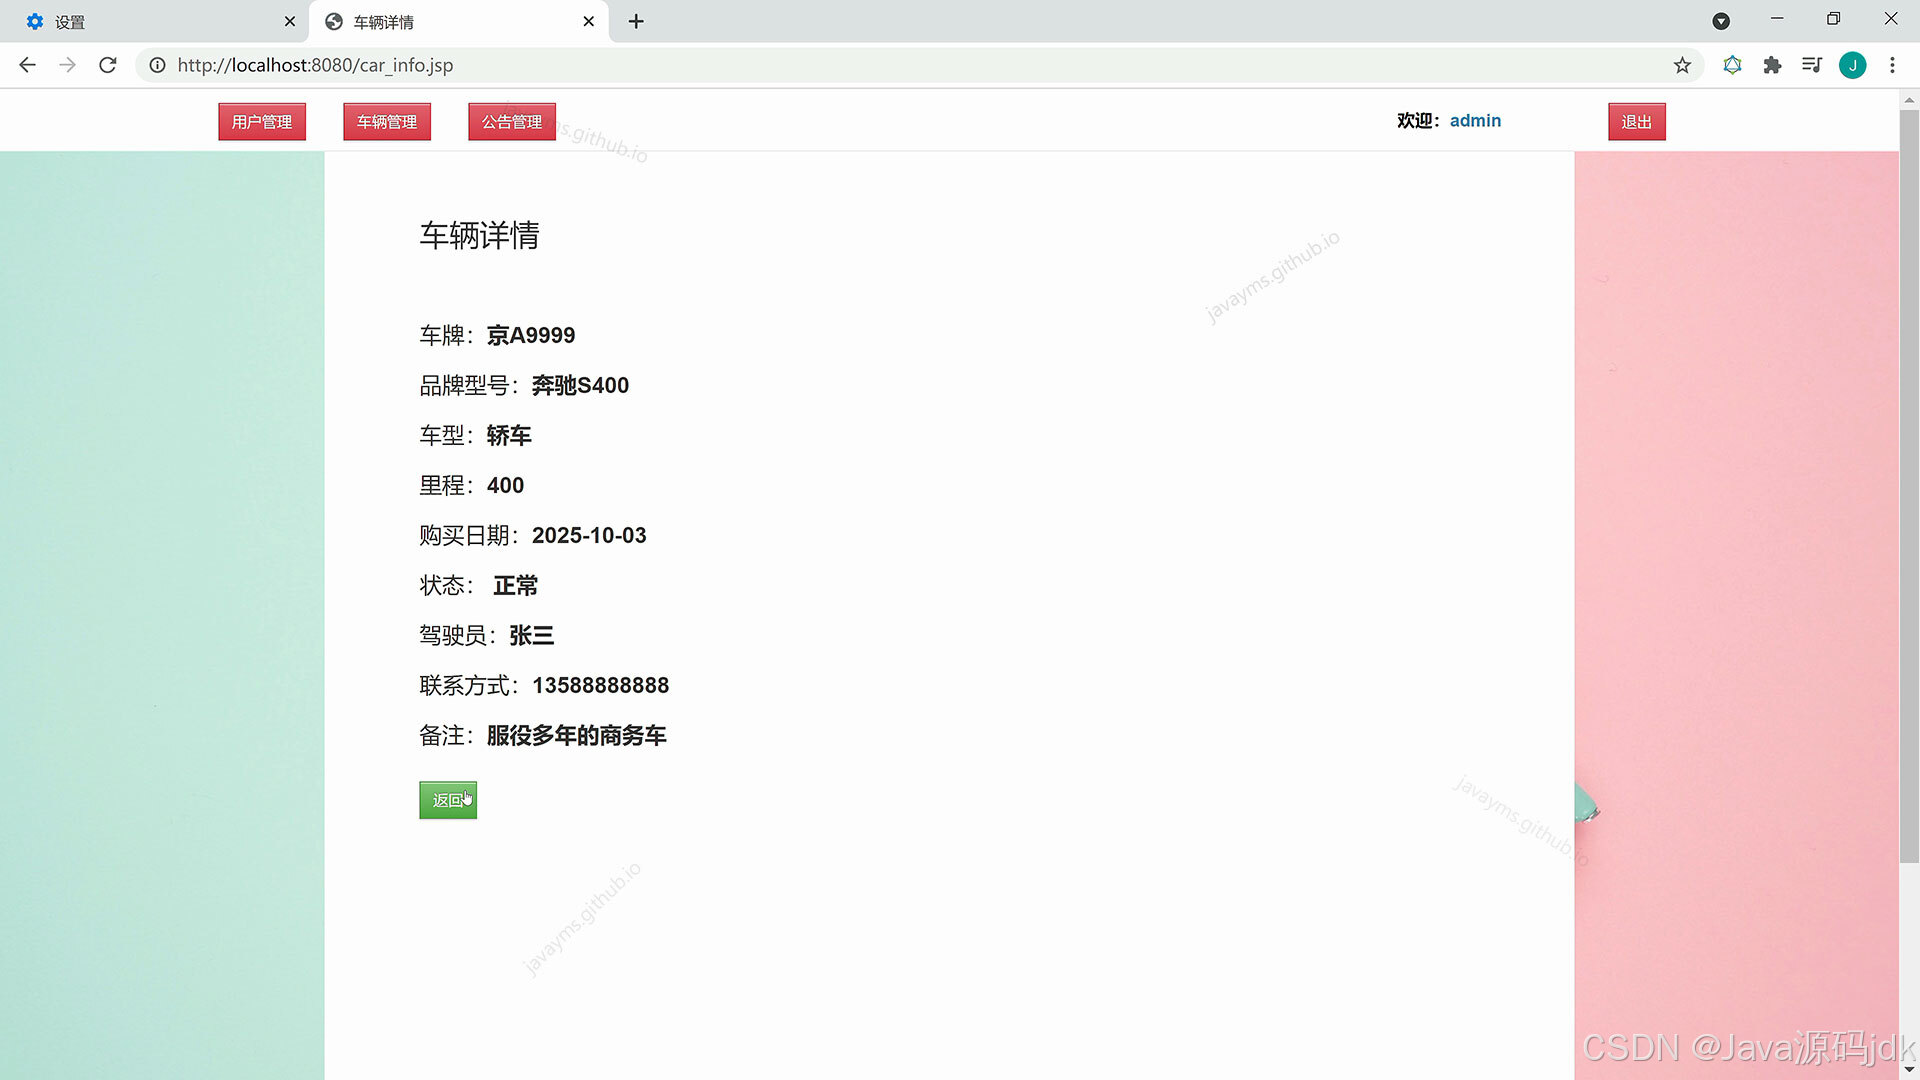Click brand model value 奔驰S400
This screenshot has height=1080, width=1920.
(580, 386)
